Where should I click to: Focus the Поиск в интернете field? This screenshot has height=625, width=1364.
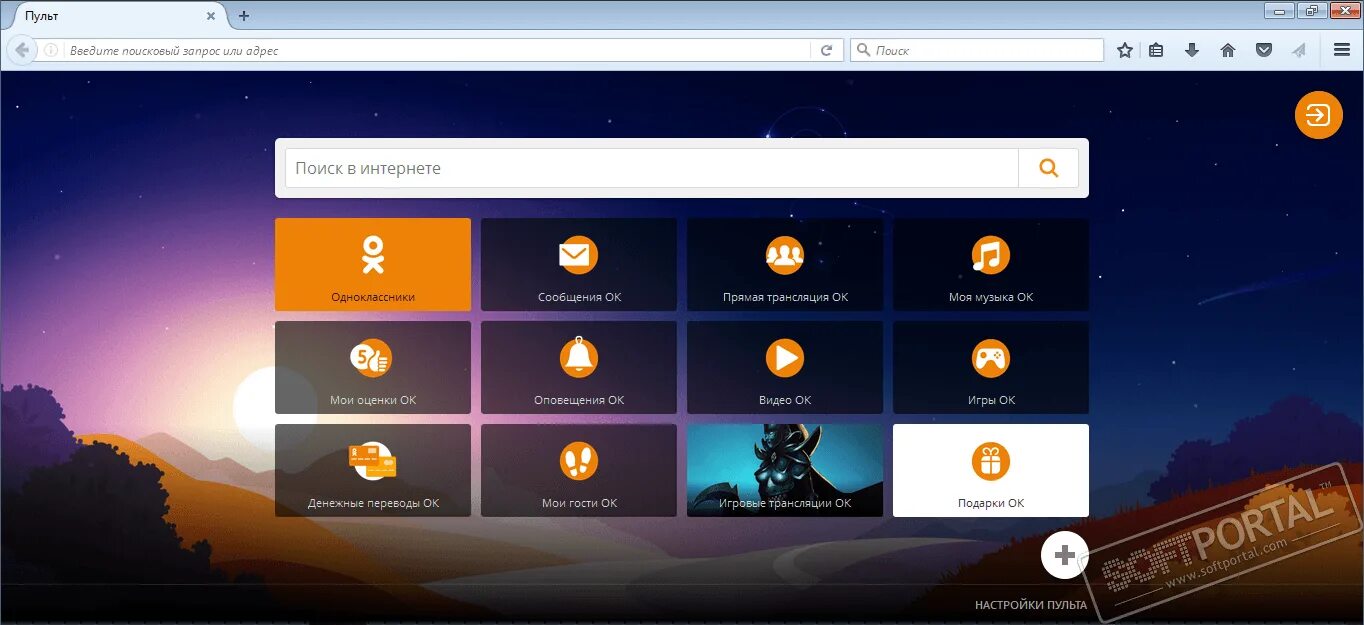pyautogui.click(x=652, y=168)
